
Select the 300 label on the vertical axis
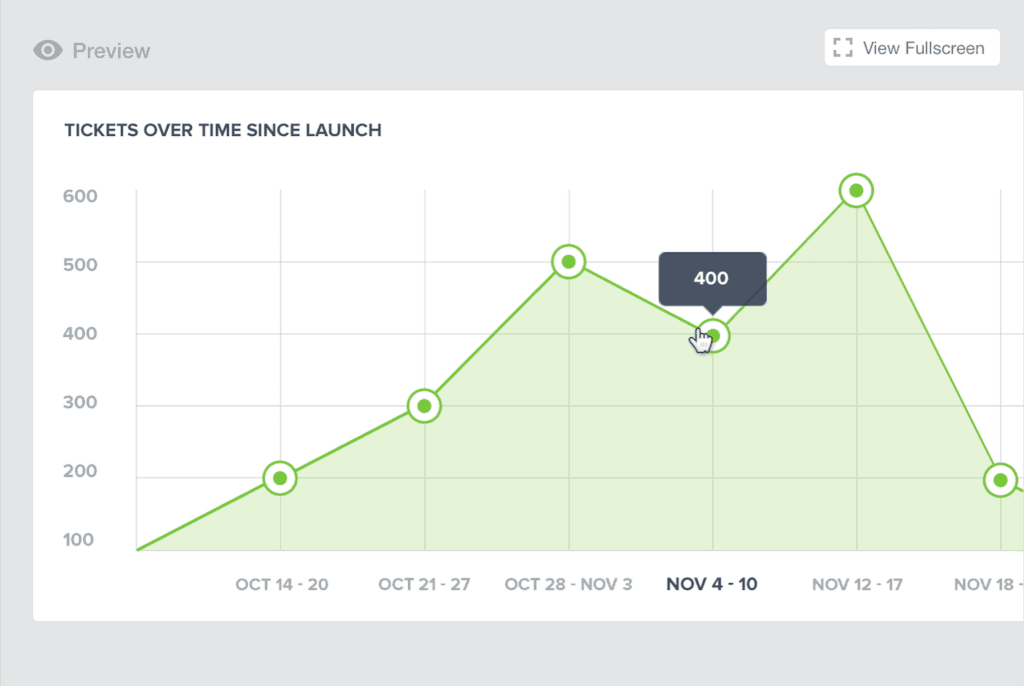coord(80,403)
